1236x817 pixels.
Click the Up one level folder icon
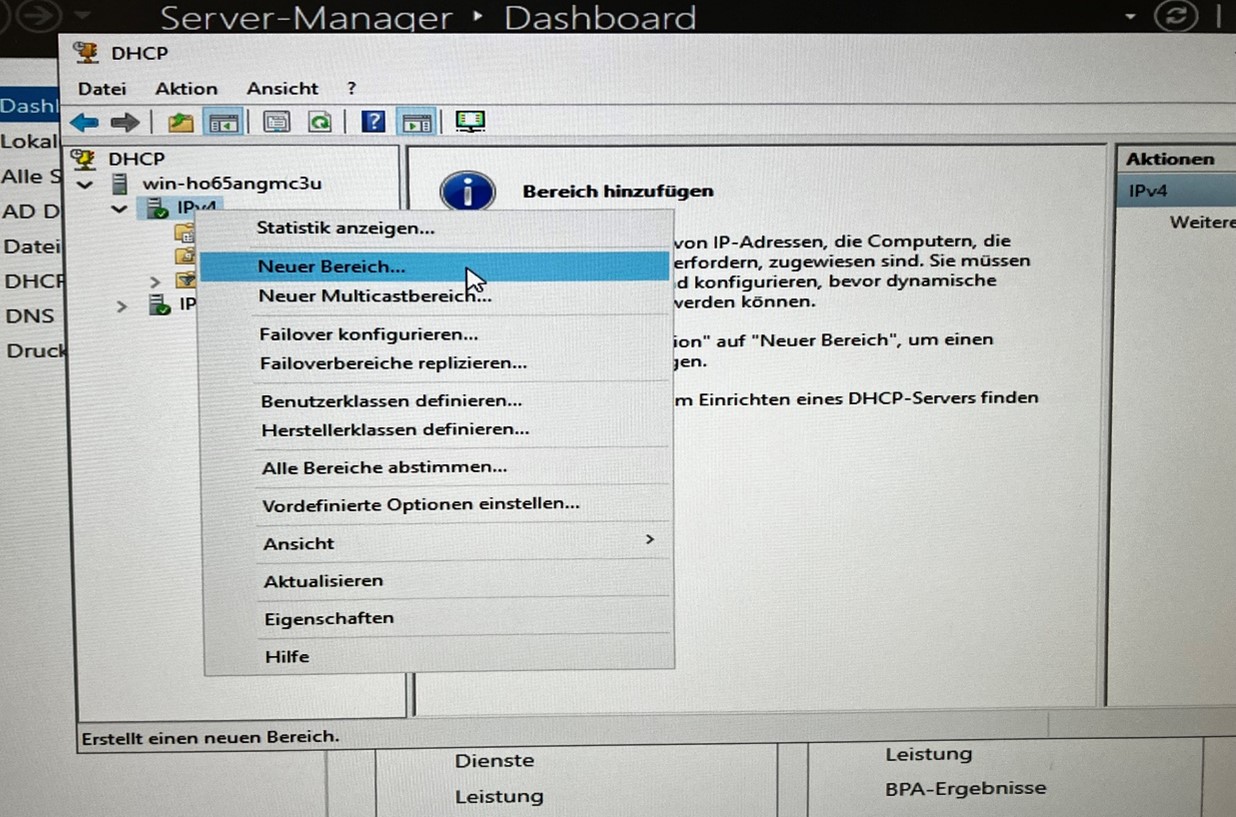(180, 122)
